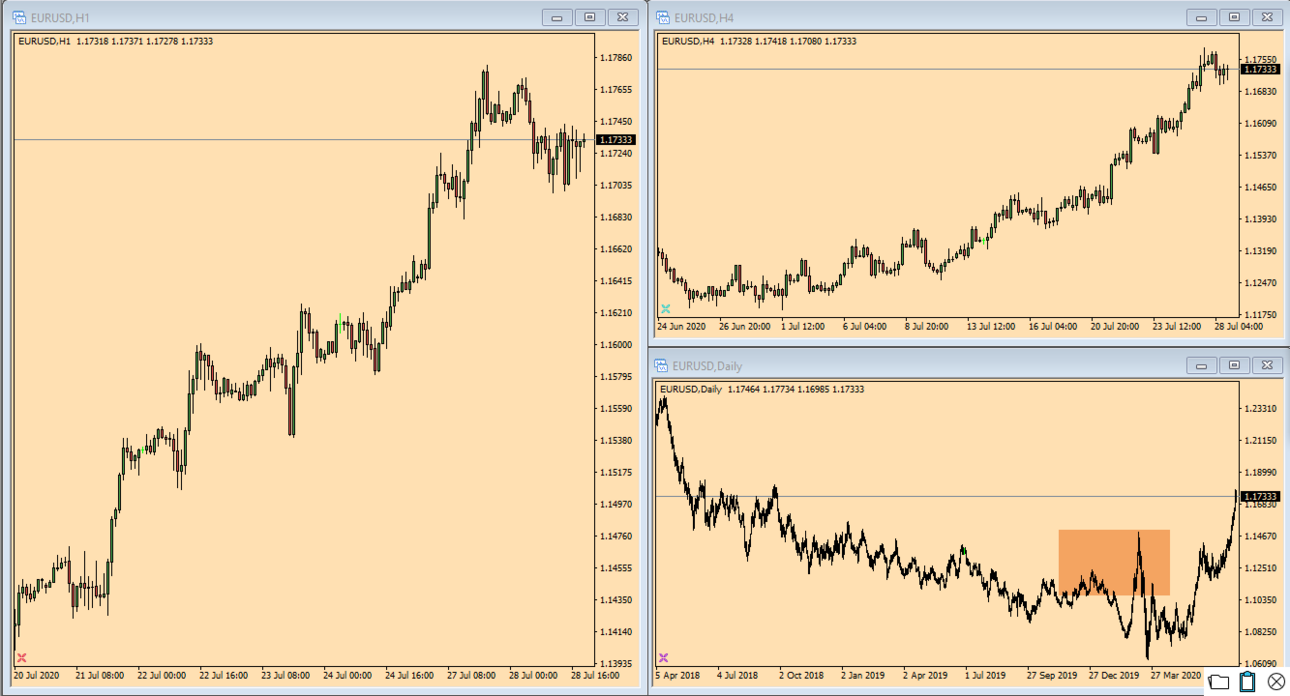Click the 28 Jul 04:00 label on H4 axis
The height and width of the screenshot is (696, 1290).
(x=1239, y=327)
